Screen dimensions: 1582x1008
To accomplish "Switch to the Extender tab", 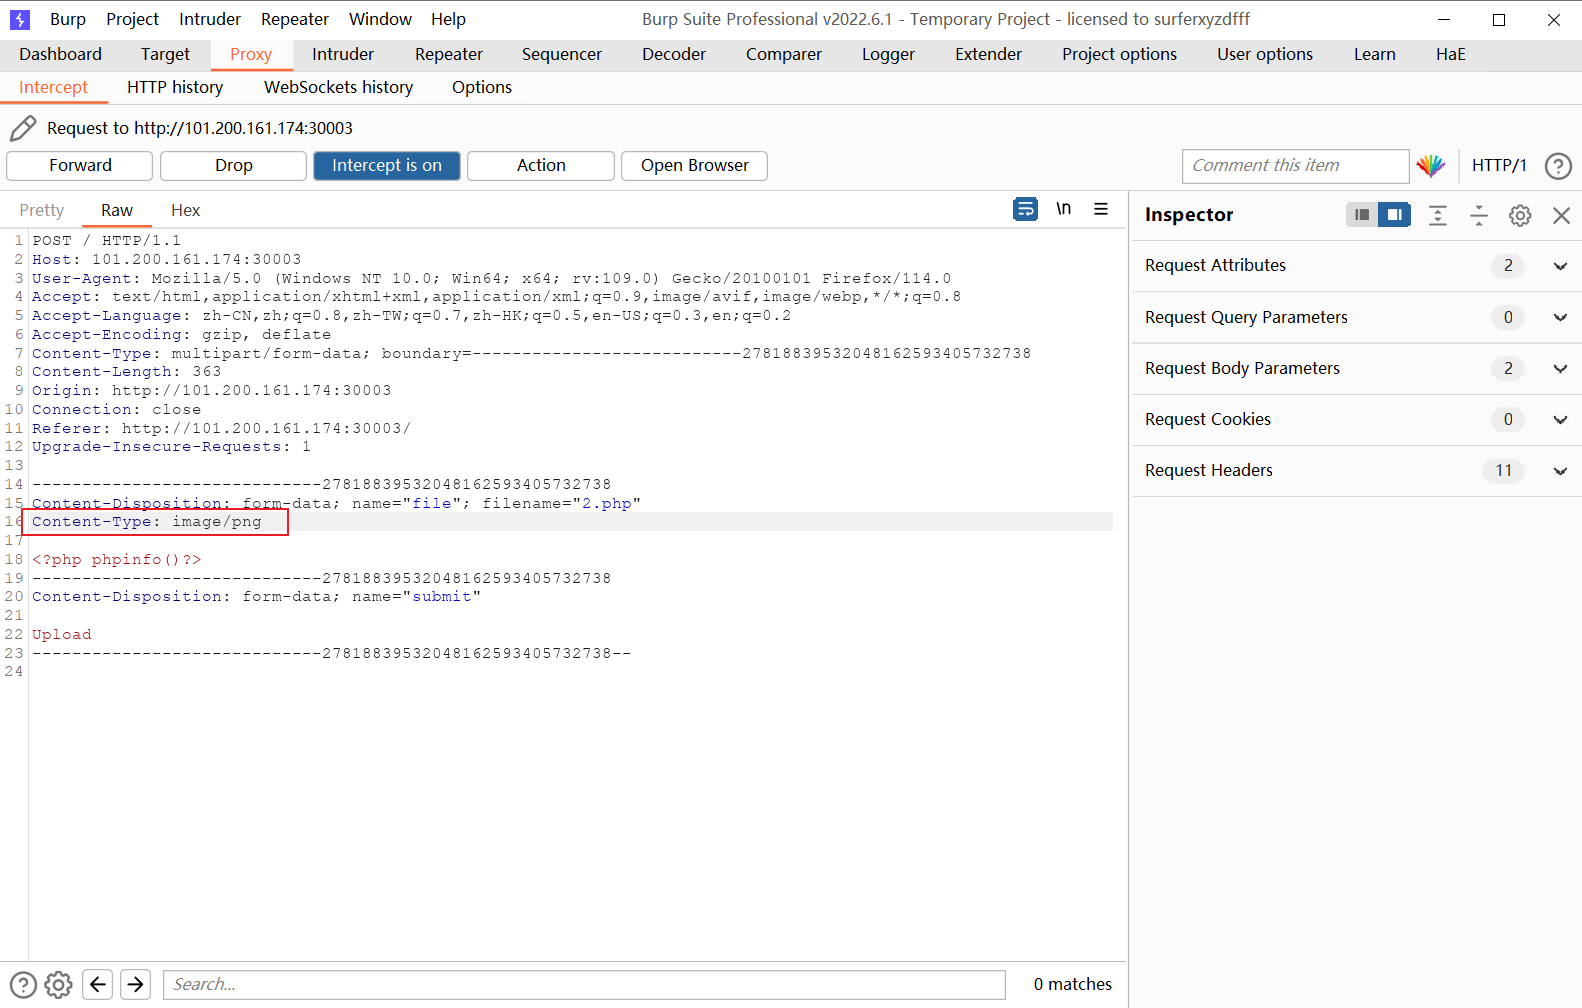I will (x=989, y=54).
